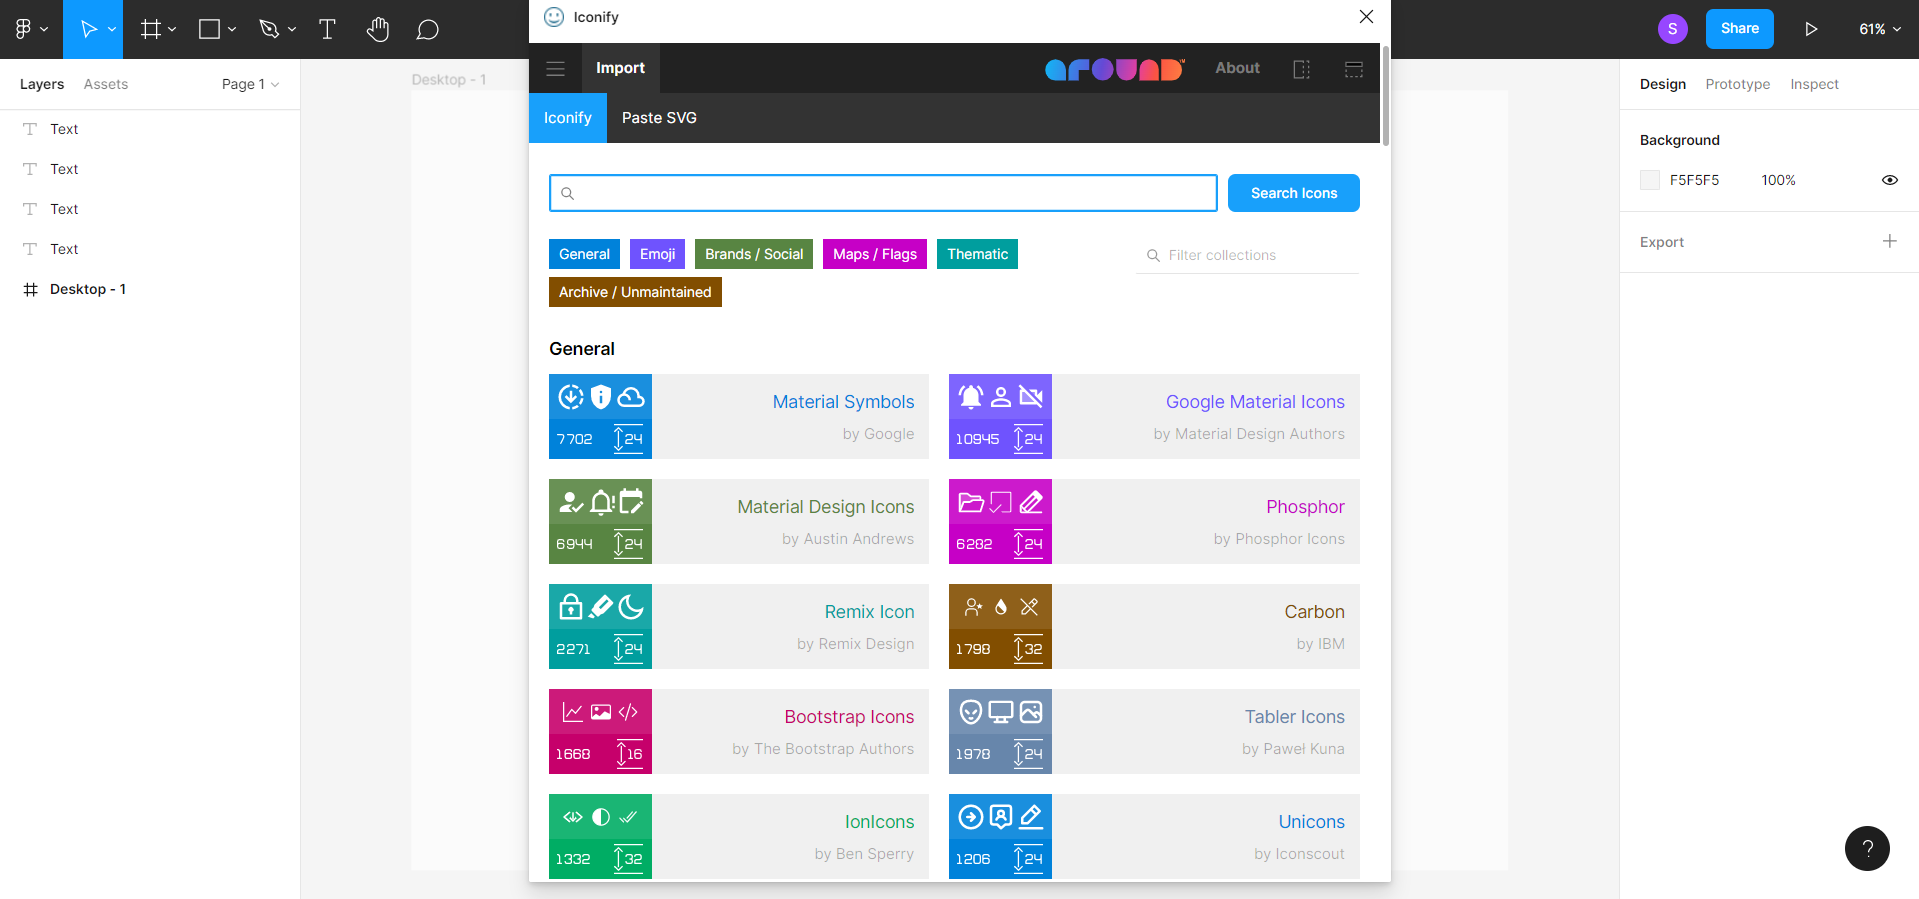Select the Move tool

tap(87, 29)
